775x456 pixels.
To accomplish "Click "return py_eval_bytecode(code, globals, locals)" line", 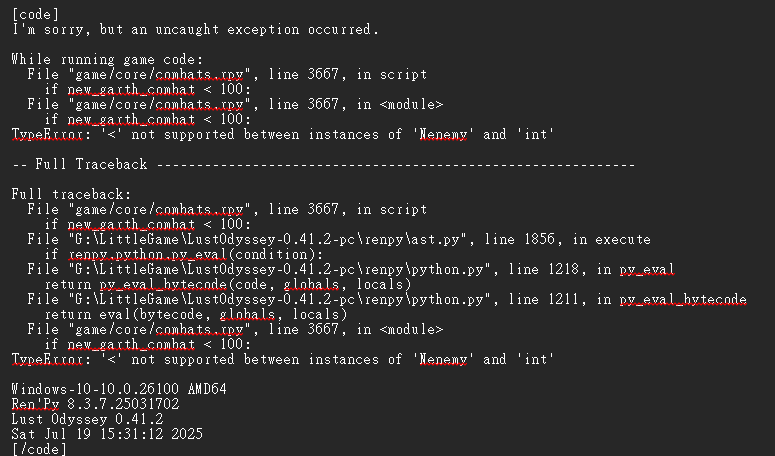I will (x=228, y=285).
